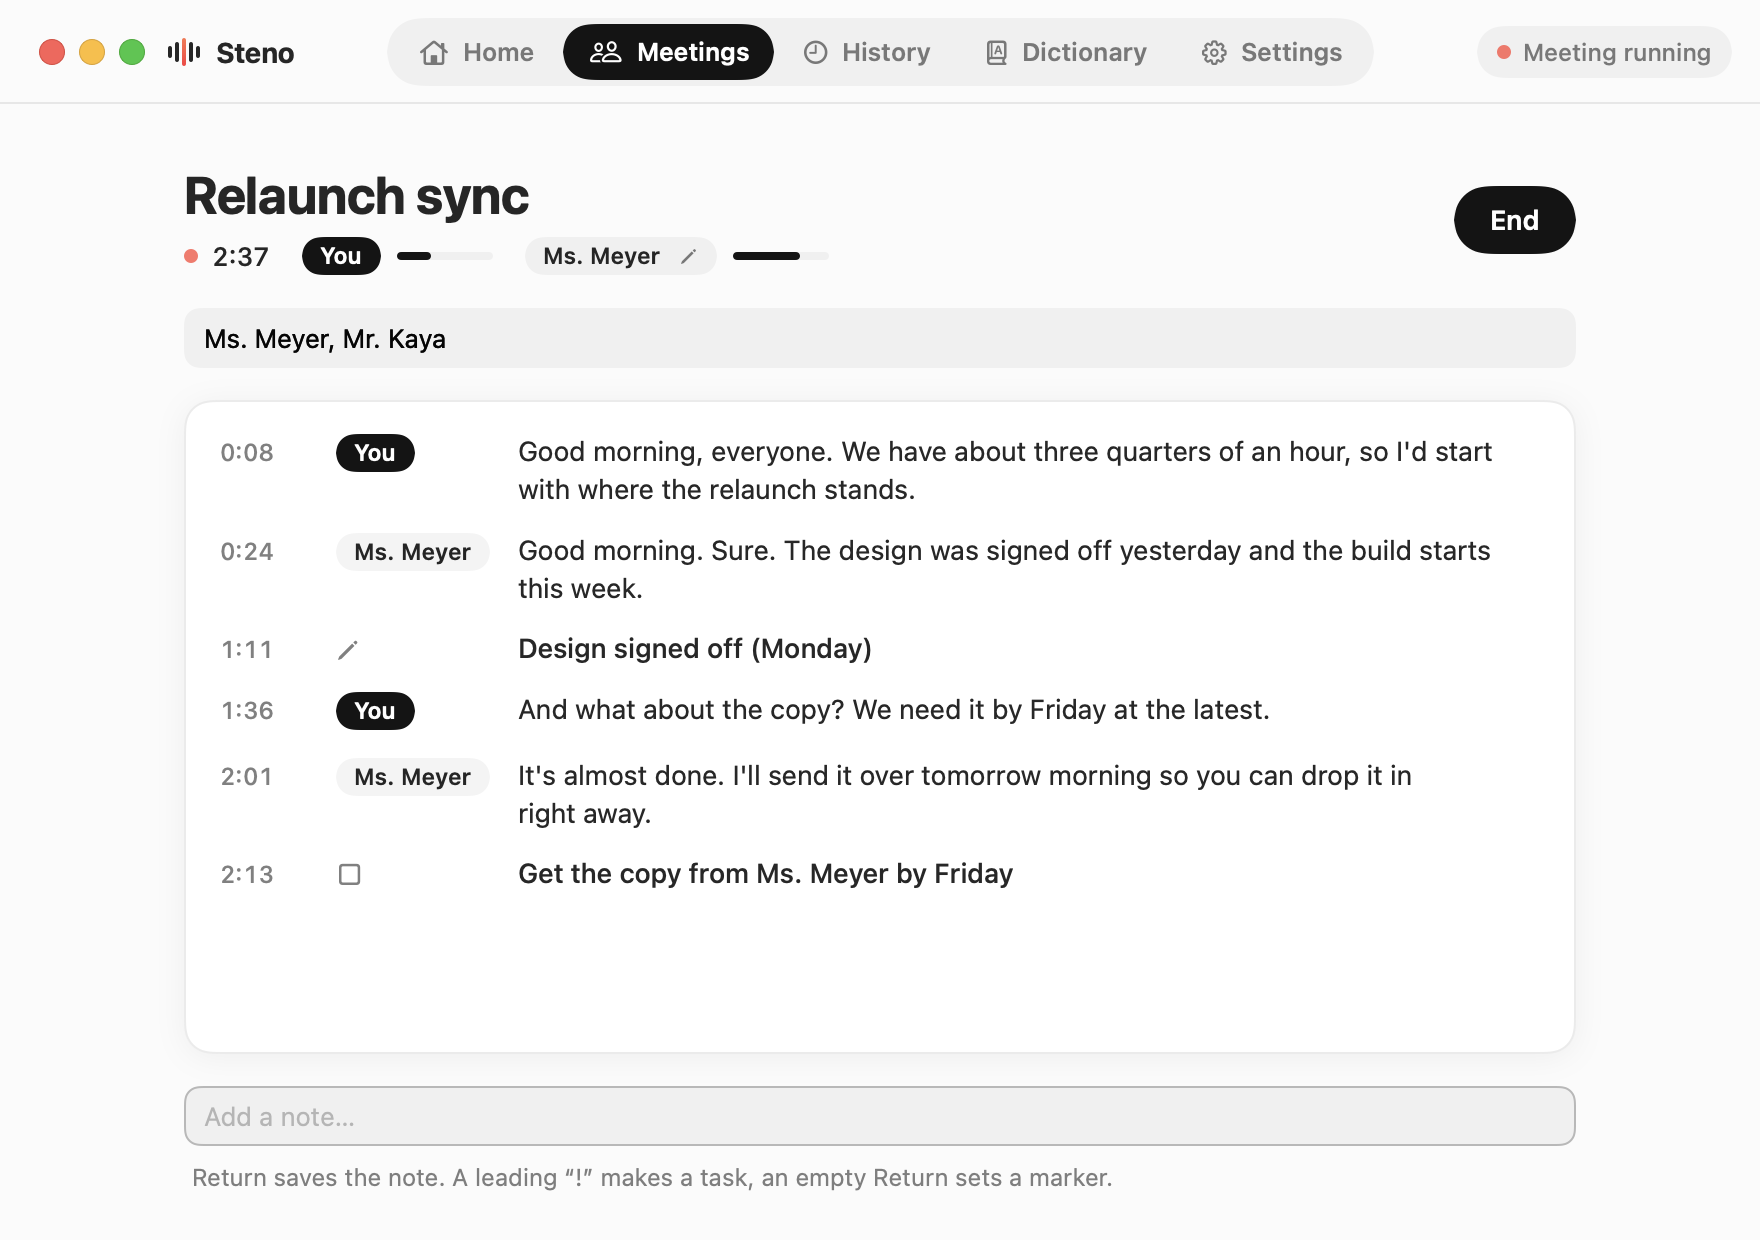Click the yellow macOS minimize window button

[92, 52]
